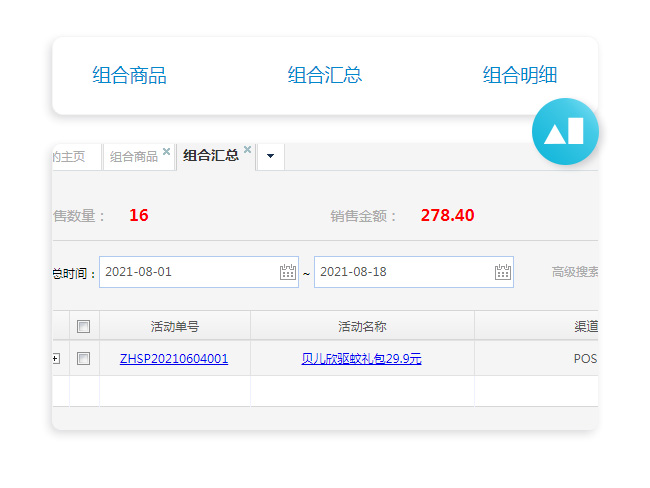Screen dimensions: 650x488
Task: Click the 高级搜索 advanced search button
Action: (575, 272)
